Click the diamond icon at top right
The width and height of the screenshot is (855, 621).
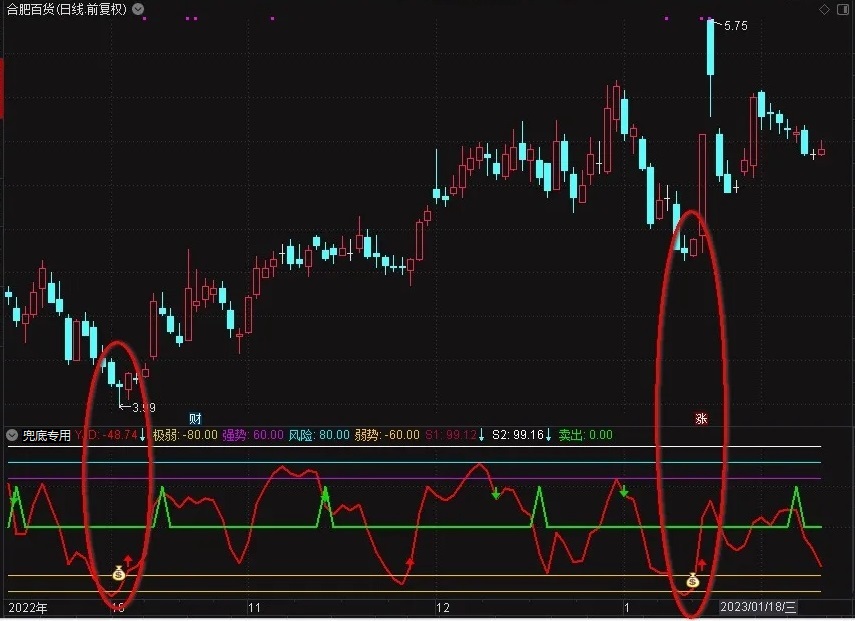click(x=824, y=9)
